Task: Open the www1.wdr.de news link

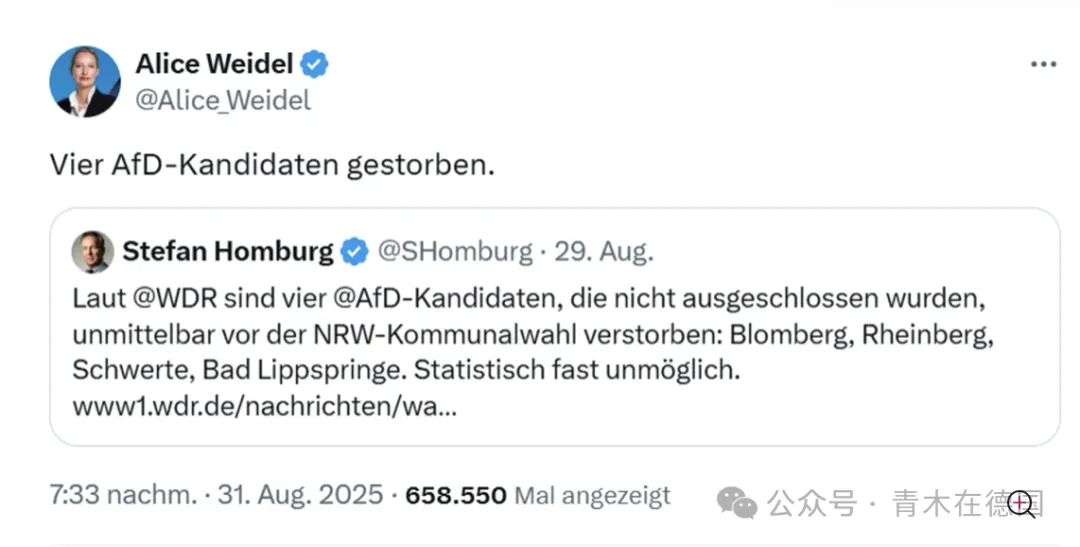Action: click(265, 408)
